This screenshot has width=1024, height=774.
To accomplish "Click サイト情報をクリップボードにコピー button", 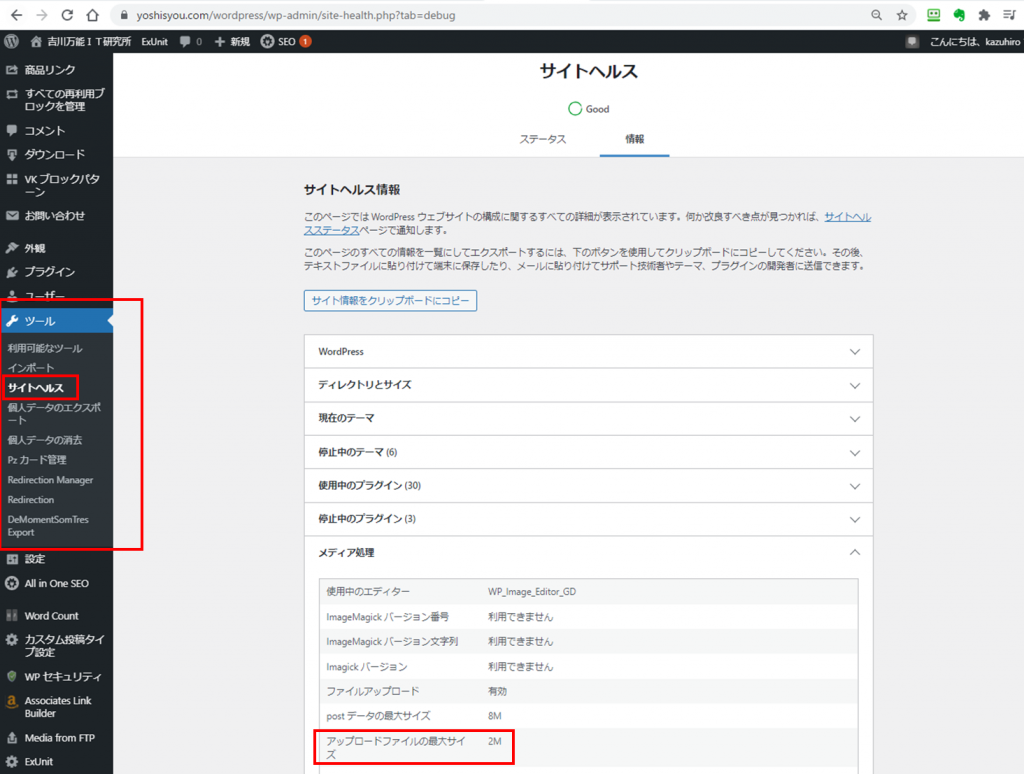I will pos(390,301).
